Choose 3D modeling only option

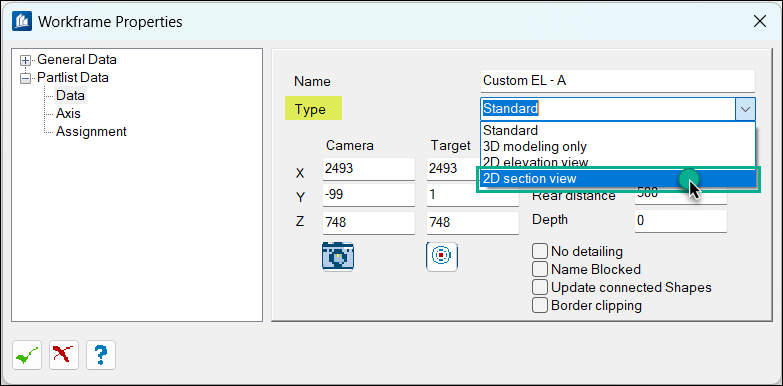click(618, 147)
